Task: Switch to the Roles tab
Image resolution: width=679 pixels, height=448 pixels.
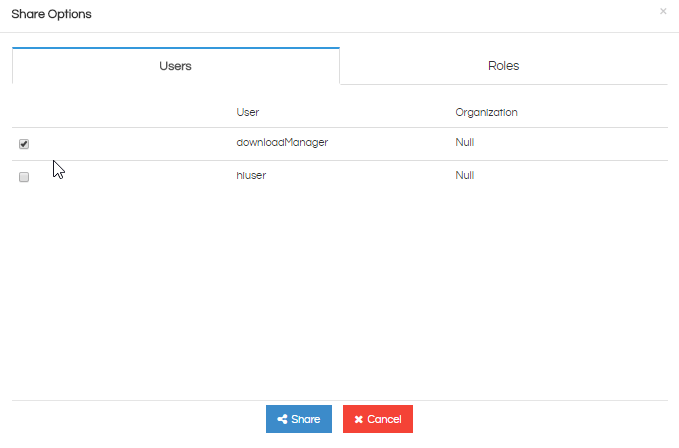Action: (504, 66)
